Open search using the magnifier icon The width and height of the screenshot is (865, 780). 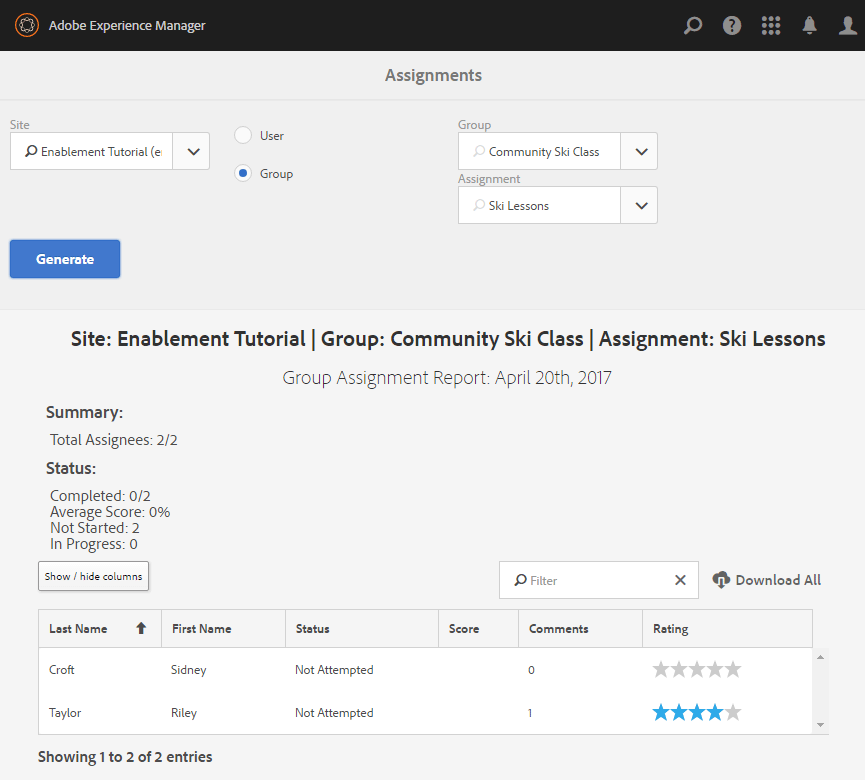pos(692,26)
